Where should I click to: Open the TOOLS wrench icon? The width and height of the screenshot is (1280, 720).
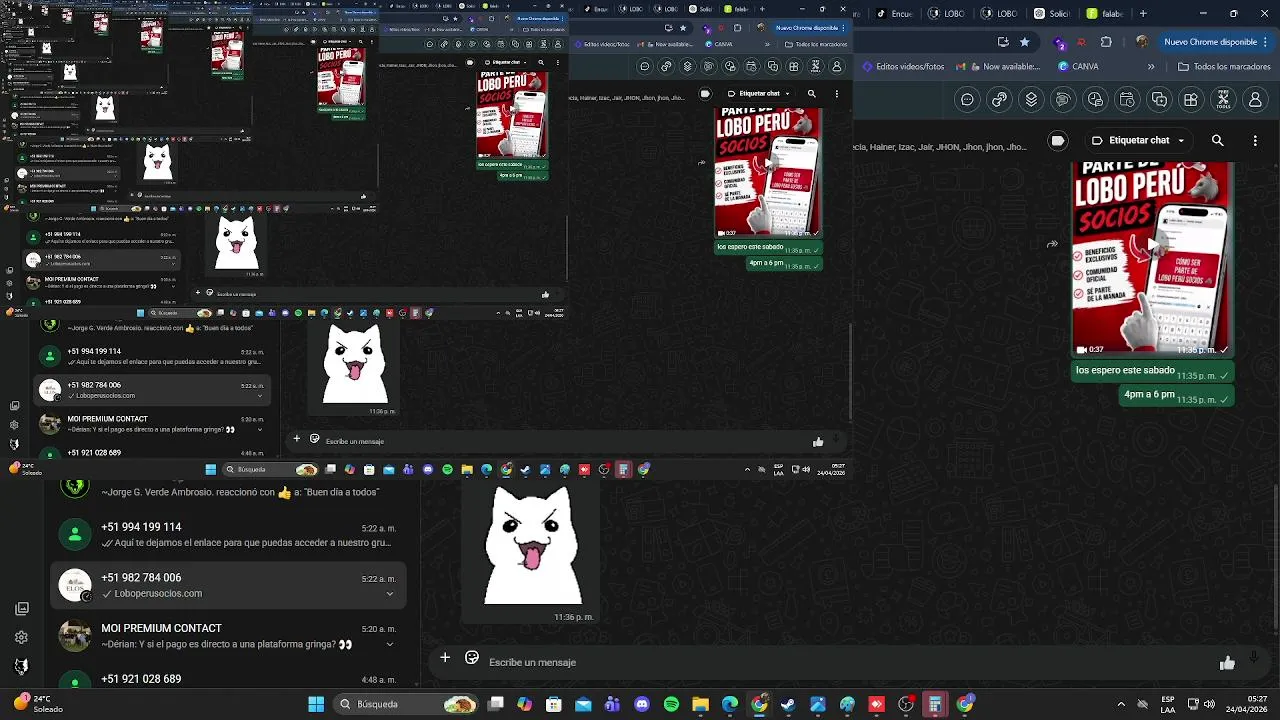1223,100
